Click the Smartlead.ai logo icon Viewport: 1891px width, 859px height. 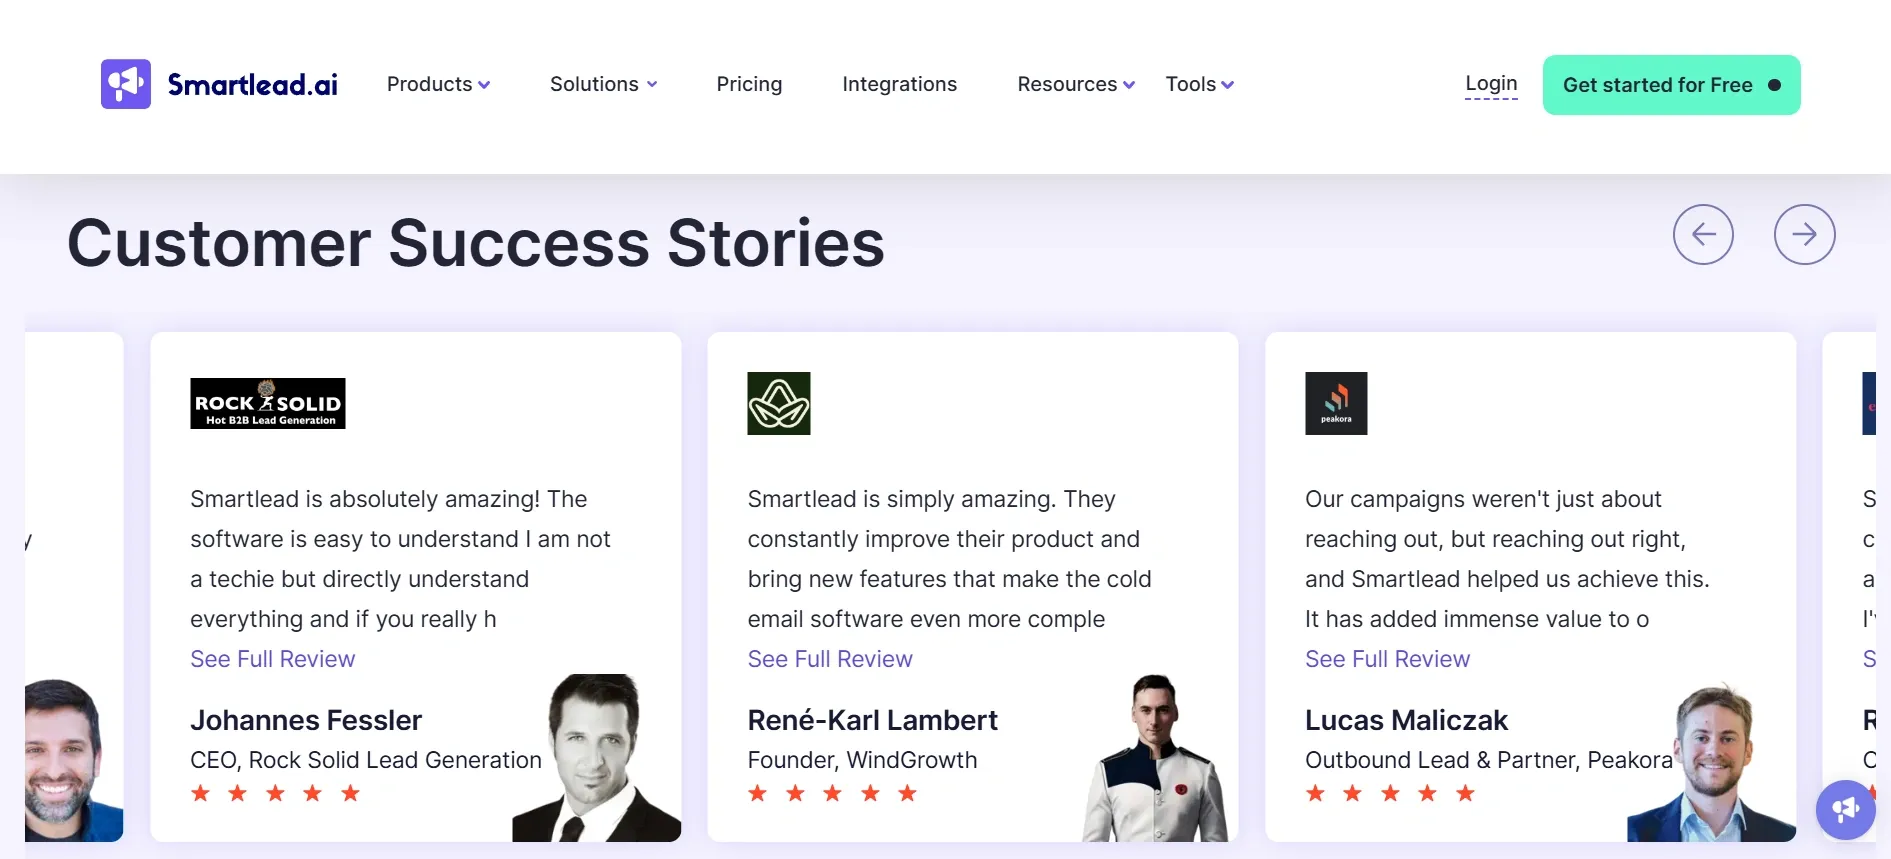125,83
